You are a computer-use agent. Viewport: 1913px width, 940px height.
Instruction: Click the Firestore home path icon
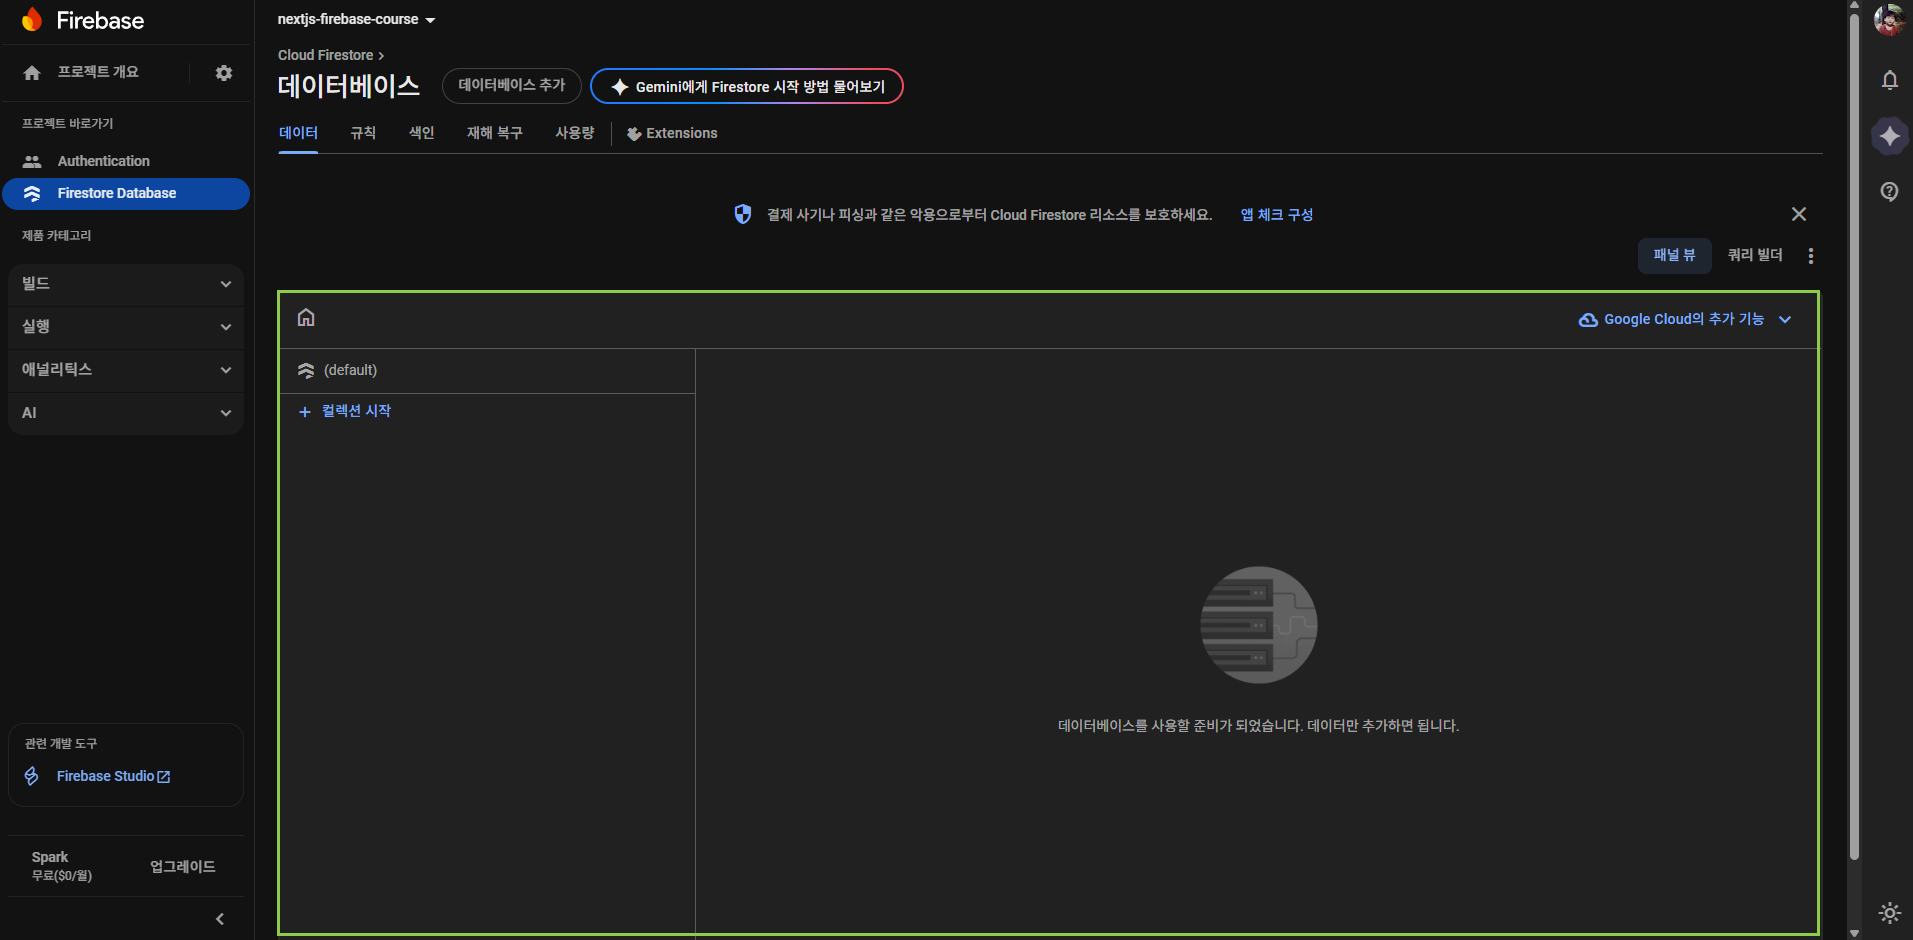point(306,318)
